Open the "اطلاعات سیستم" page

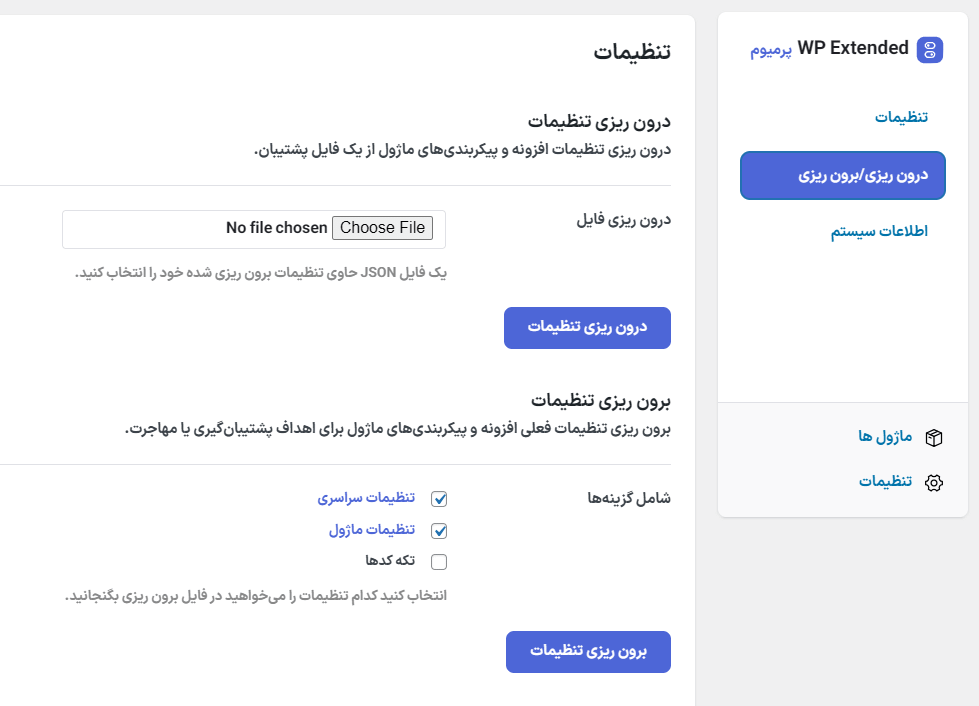pyautogui.click(x=879, y=230)
